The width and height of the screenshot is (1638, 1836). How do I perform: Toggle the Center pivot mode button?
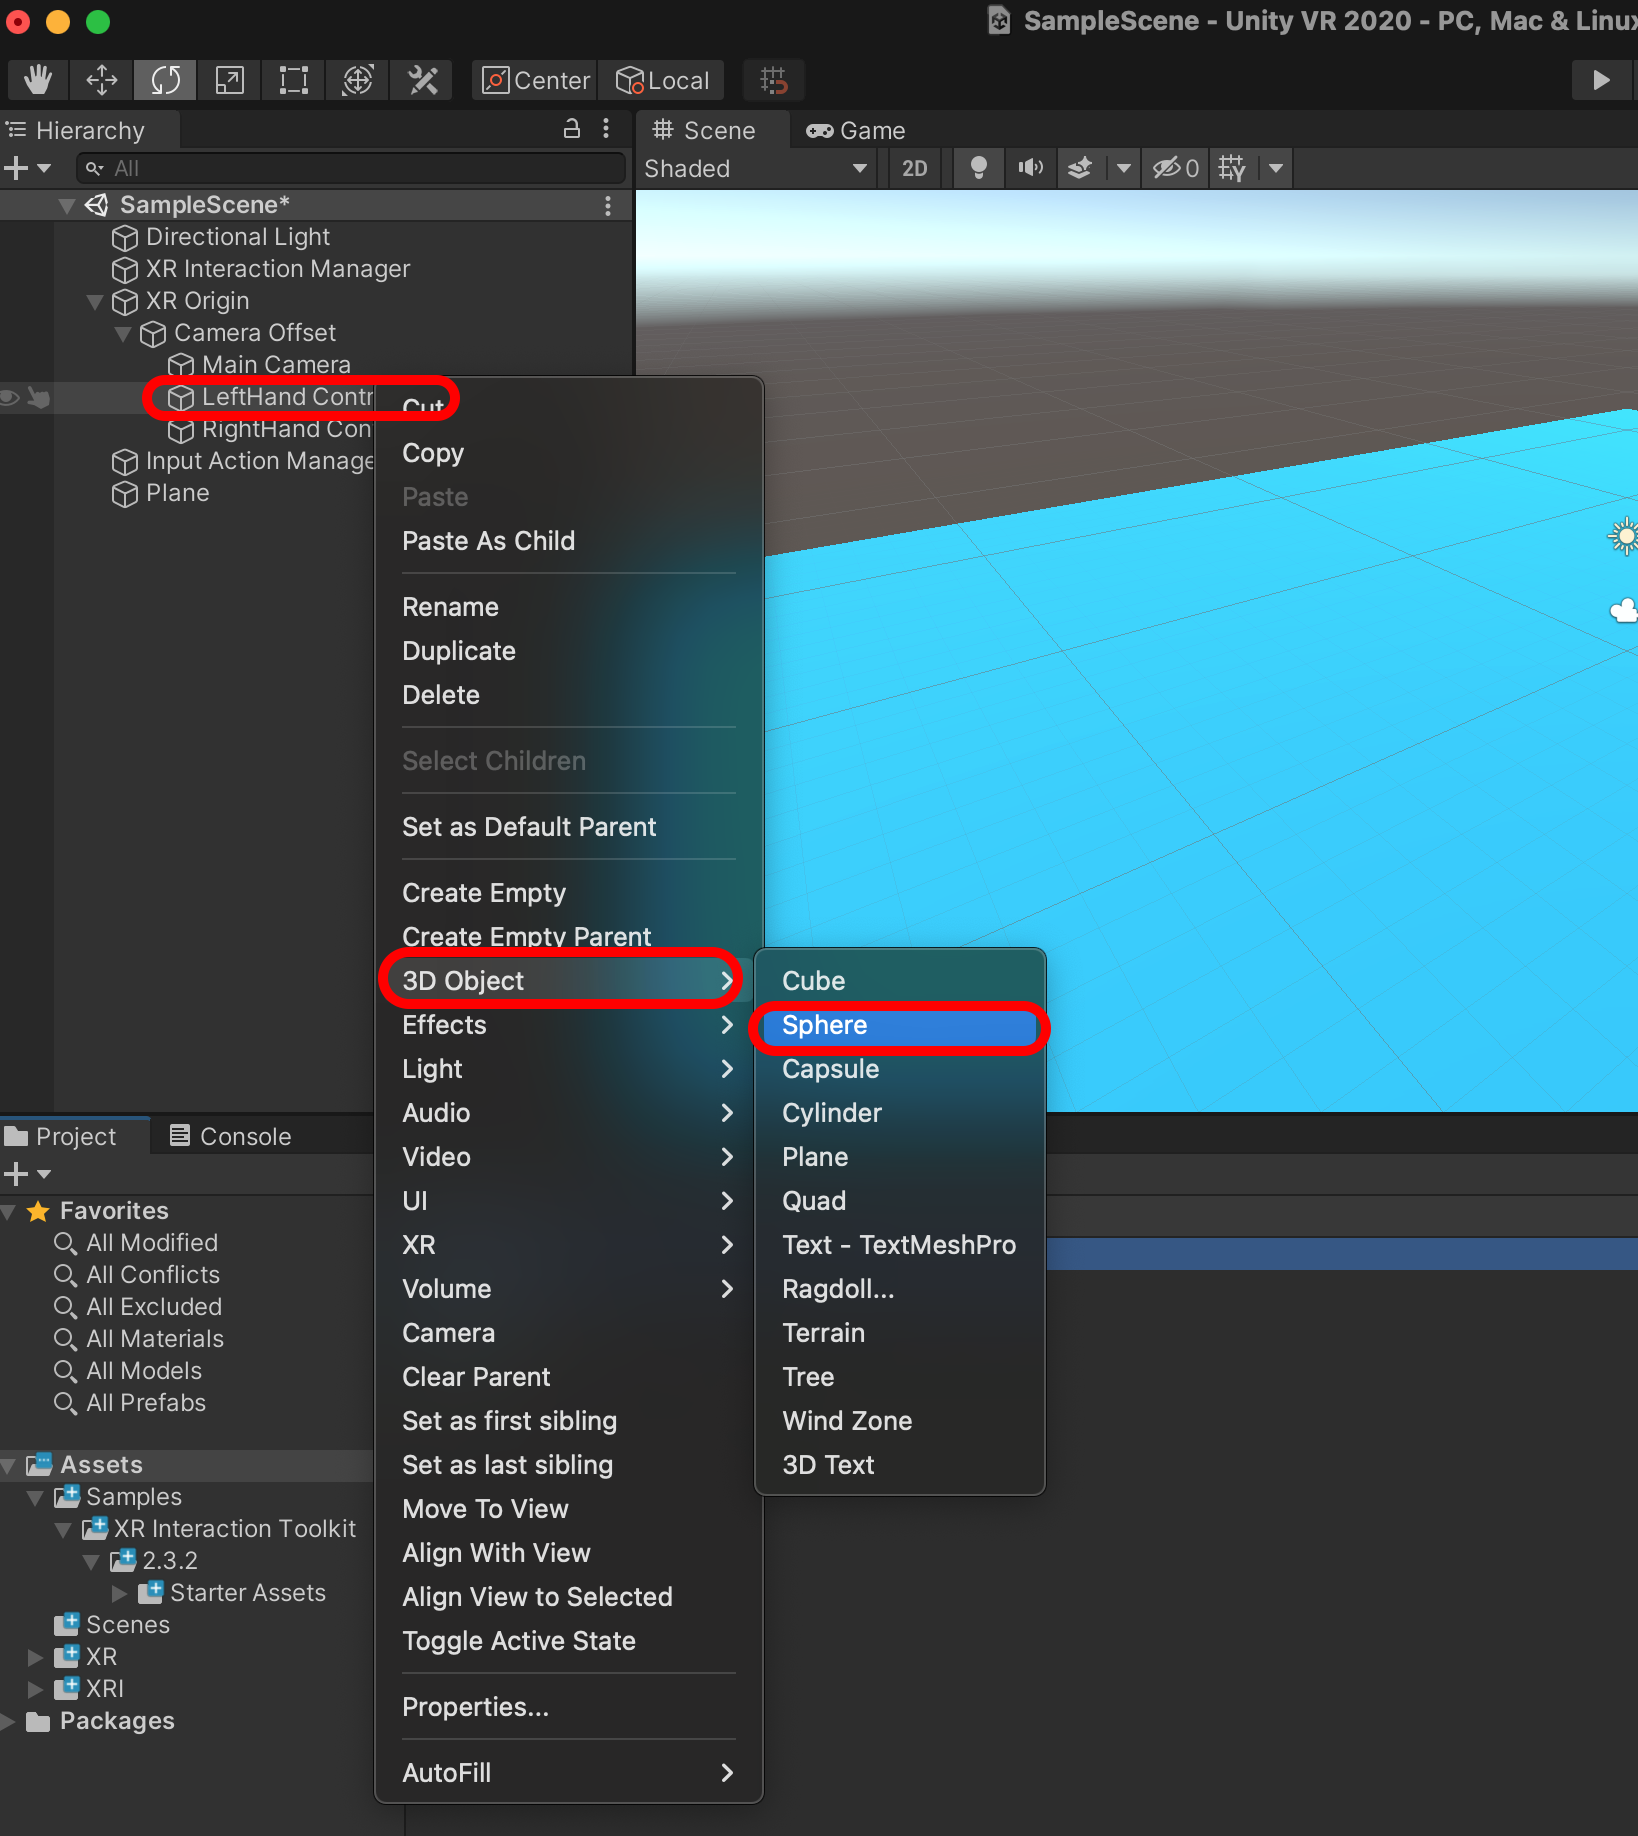(535, 80)
